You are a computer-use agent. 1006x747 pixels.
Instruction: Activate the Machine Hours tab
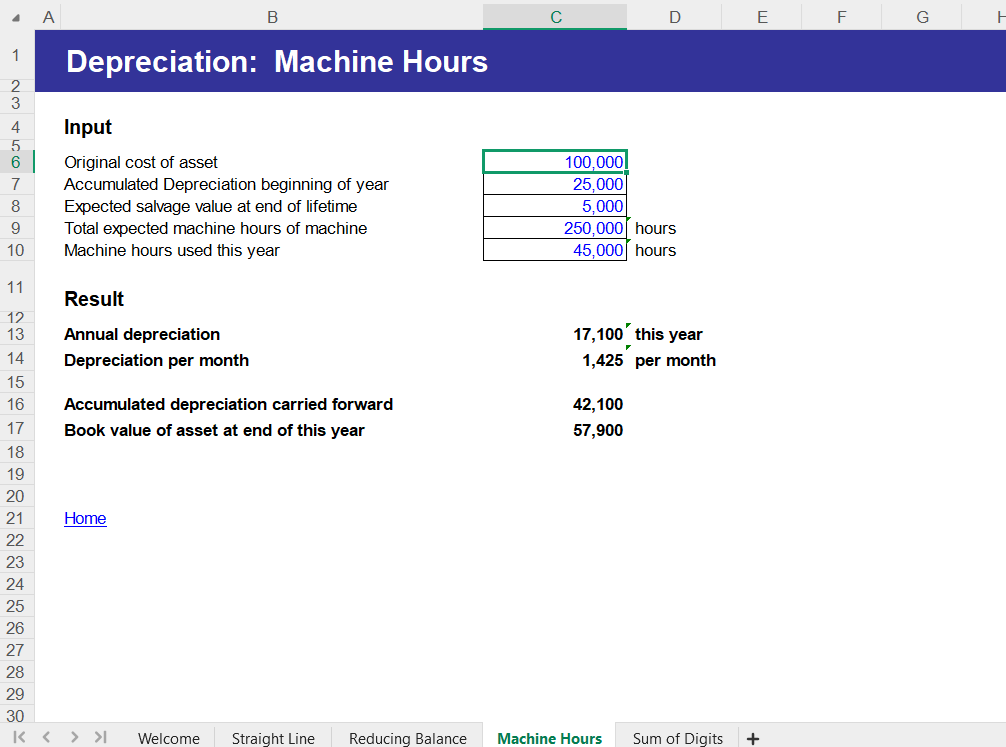tap(549, 738)
